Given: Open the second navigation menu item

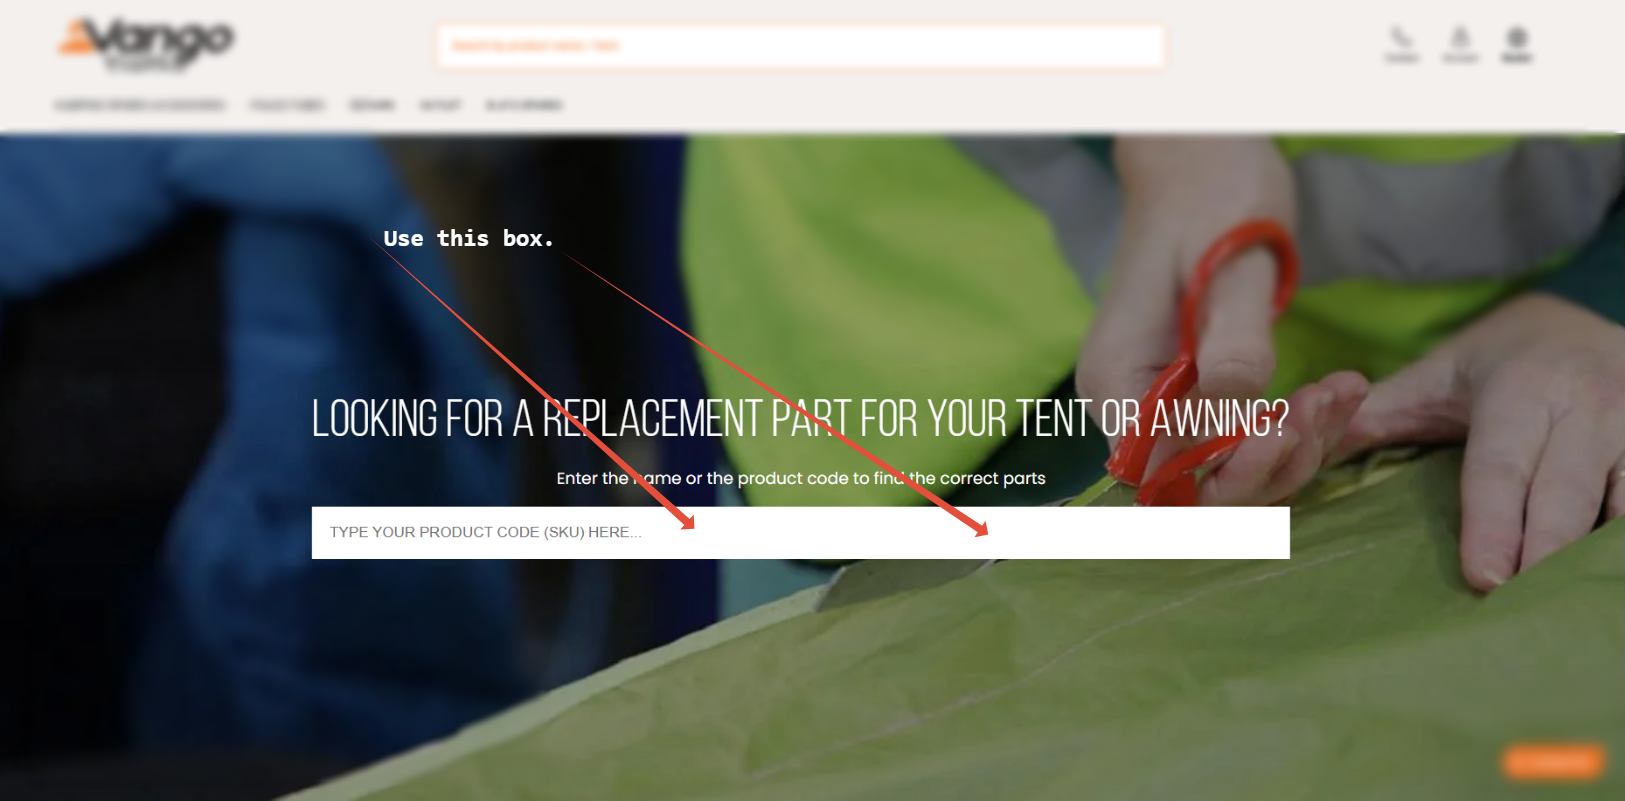Looking at the screenshot, I should click(x=287, y=105).
